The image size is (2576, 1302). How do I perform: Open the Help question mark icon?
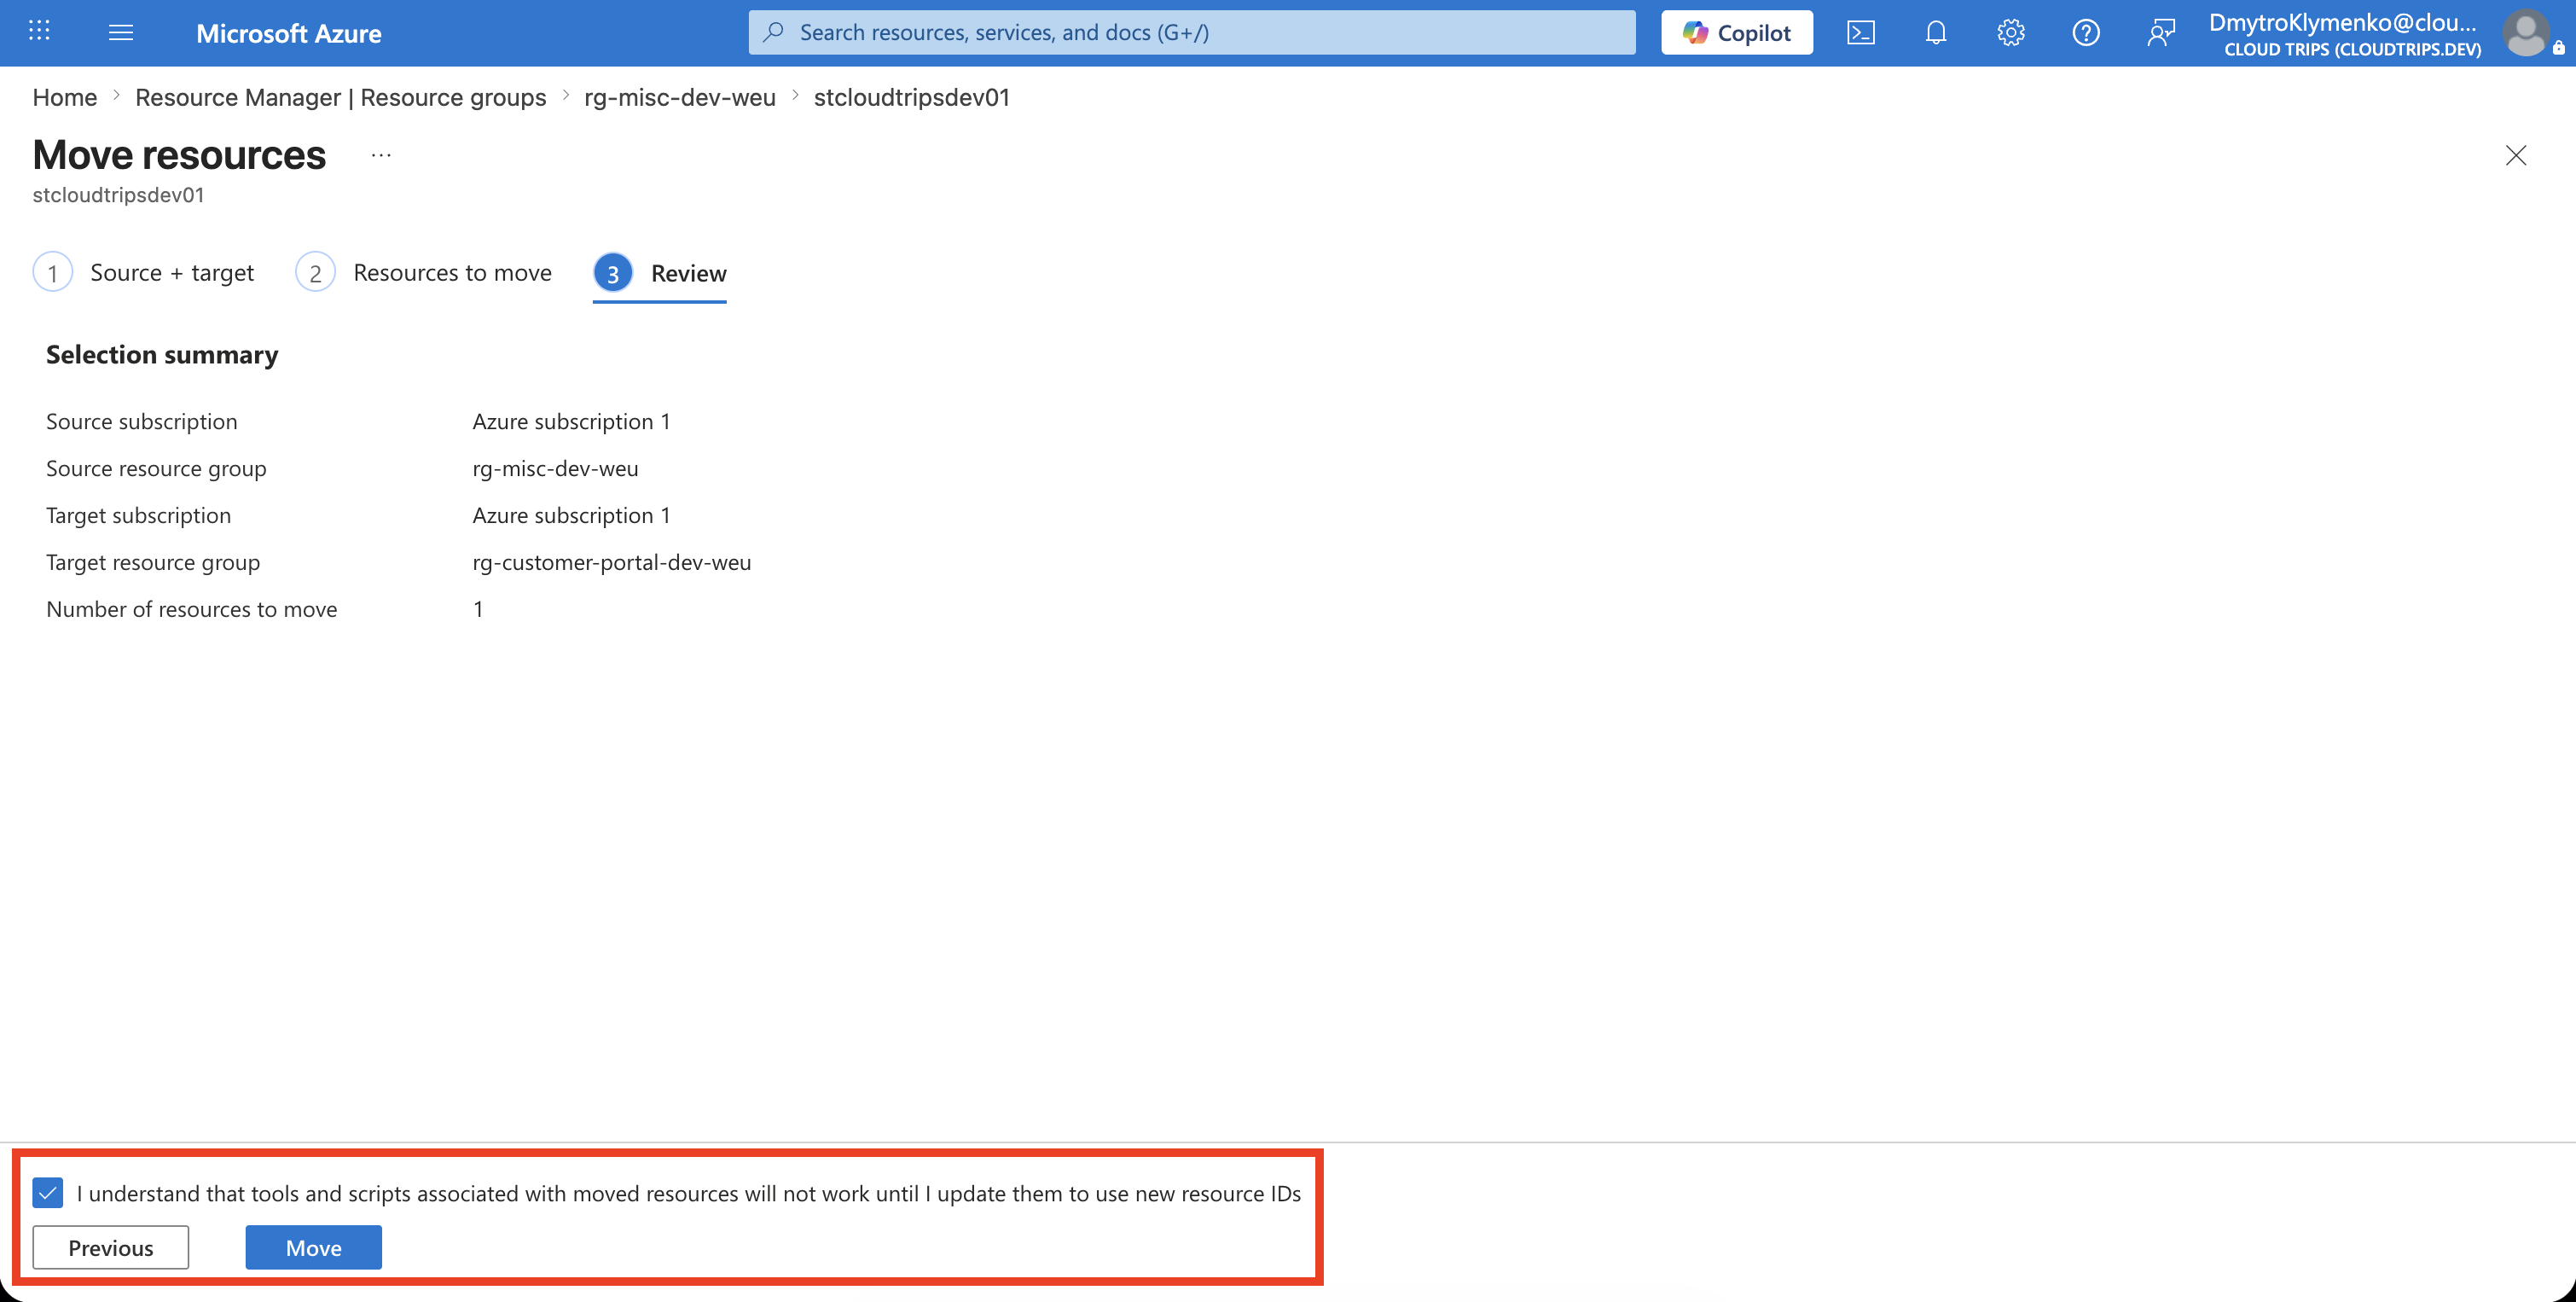pyautogui.click(x=2085, y=32)
